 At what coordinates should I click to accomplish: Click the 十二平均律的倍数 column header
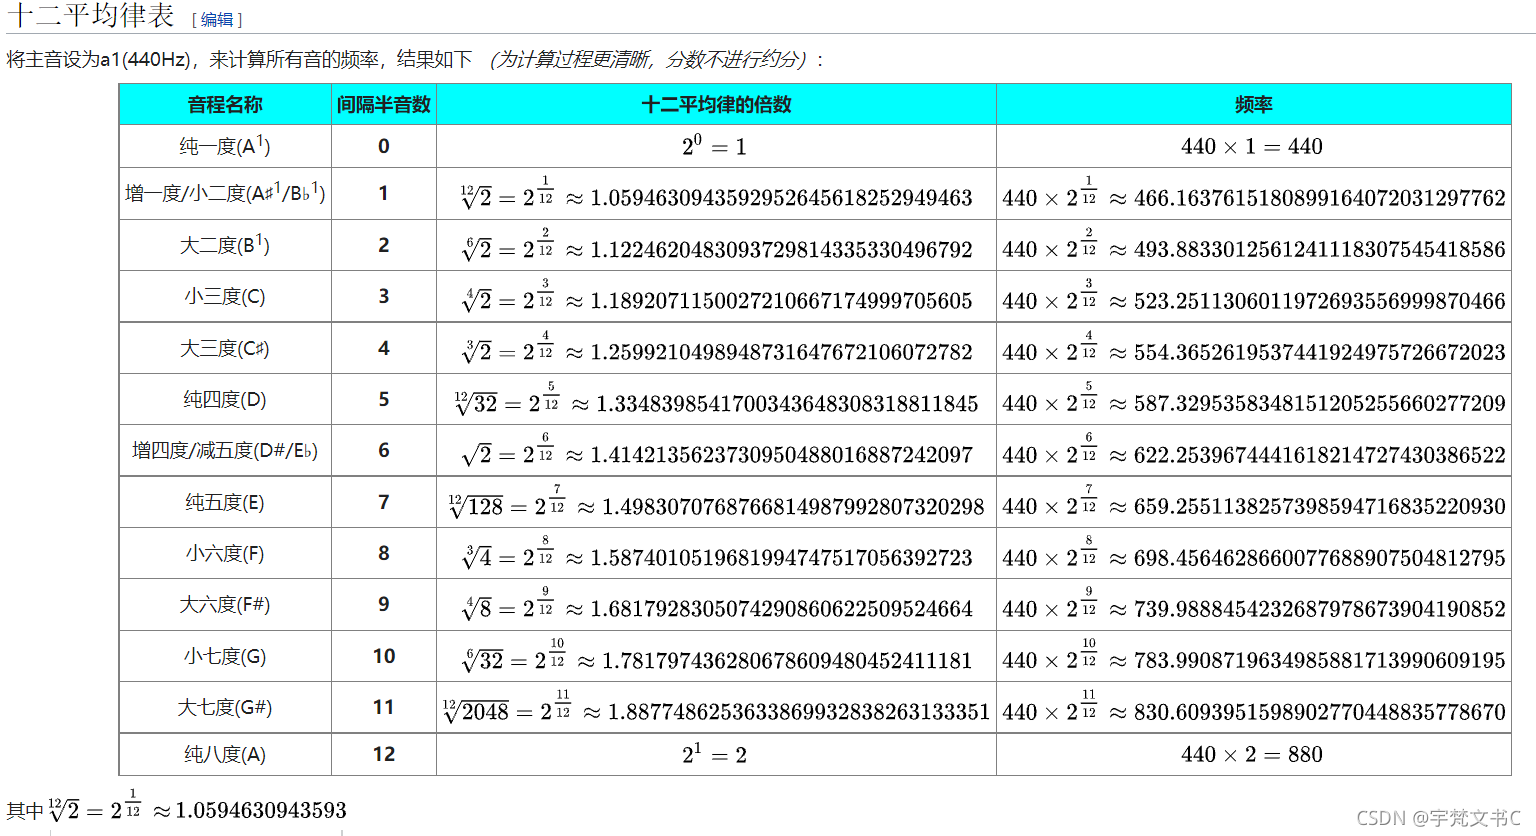(x=716, y=105)
